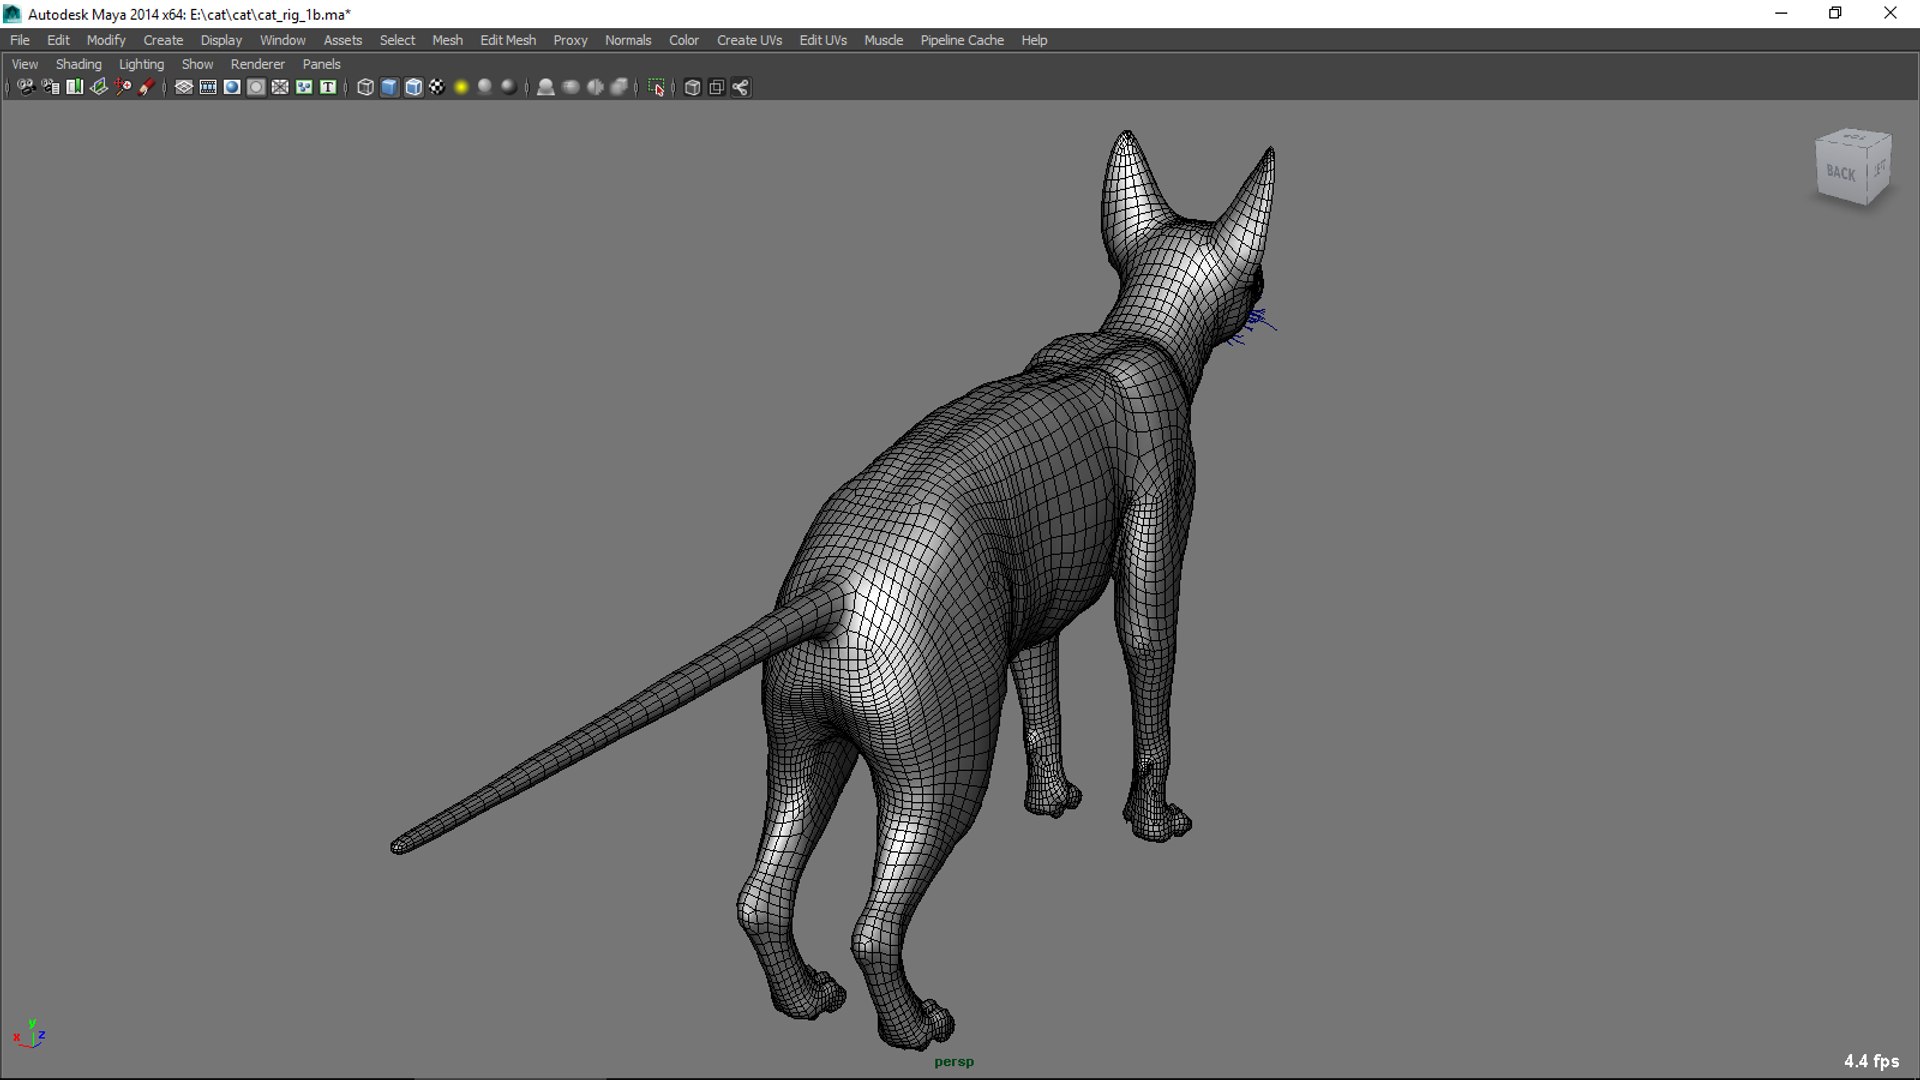Toggle X-Ray Active Components icon
Viewport: 1920px width, 1080px height.
click(x=716, y=87)
